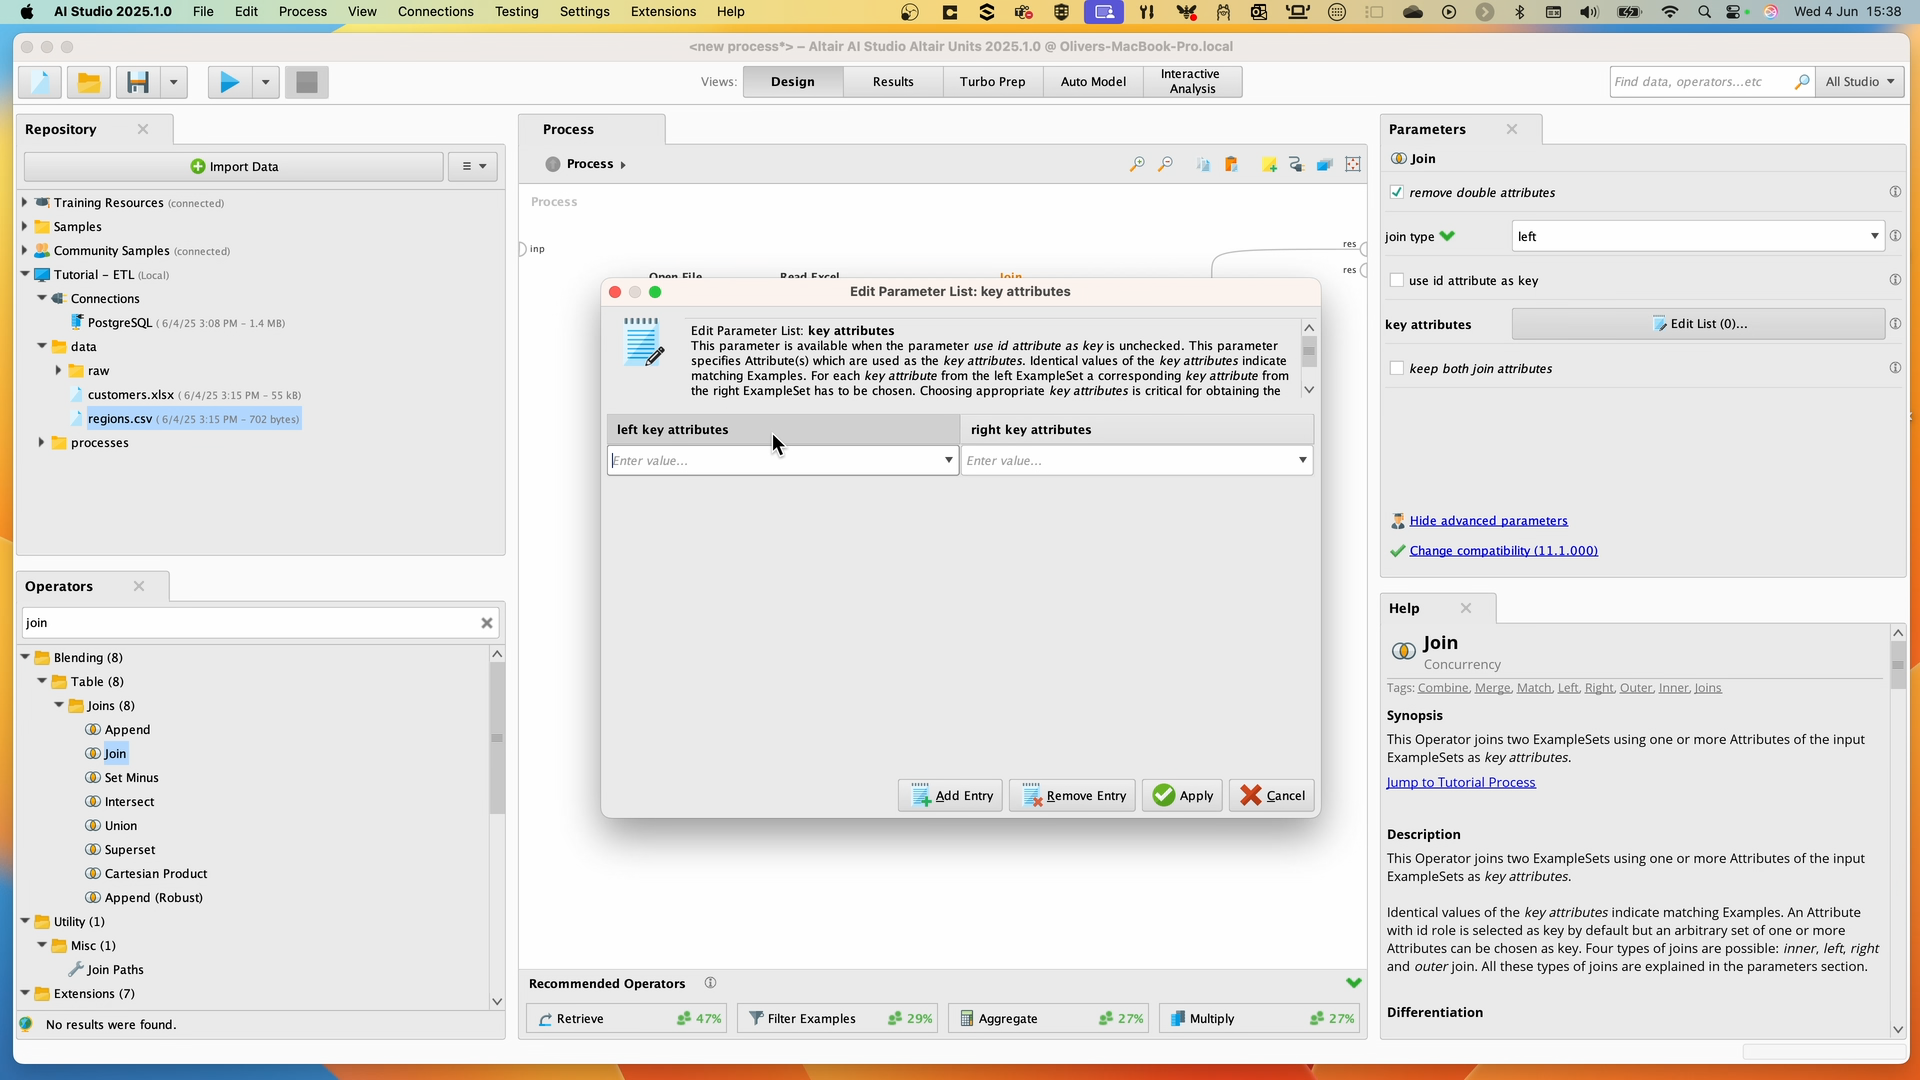The width and height of the screenshot is (1920, 1080).
Task: Open the left key attributes value dropdown
Action: (947, 460)
